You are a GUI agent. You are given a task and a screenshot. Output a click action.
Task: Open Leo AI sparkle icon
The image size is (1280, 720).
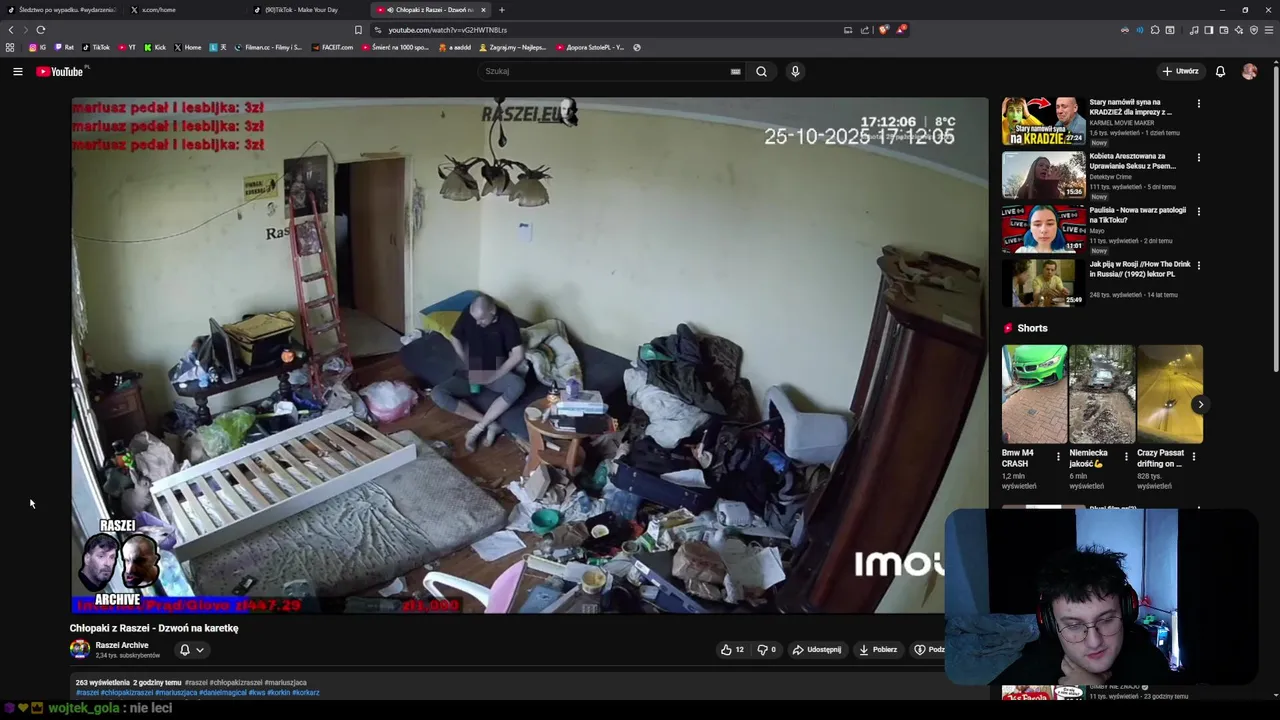pos(1239,30)
